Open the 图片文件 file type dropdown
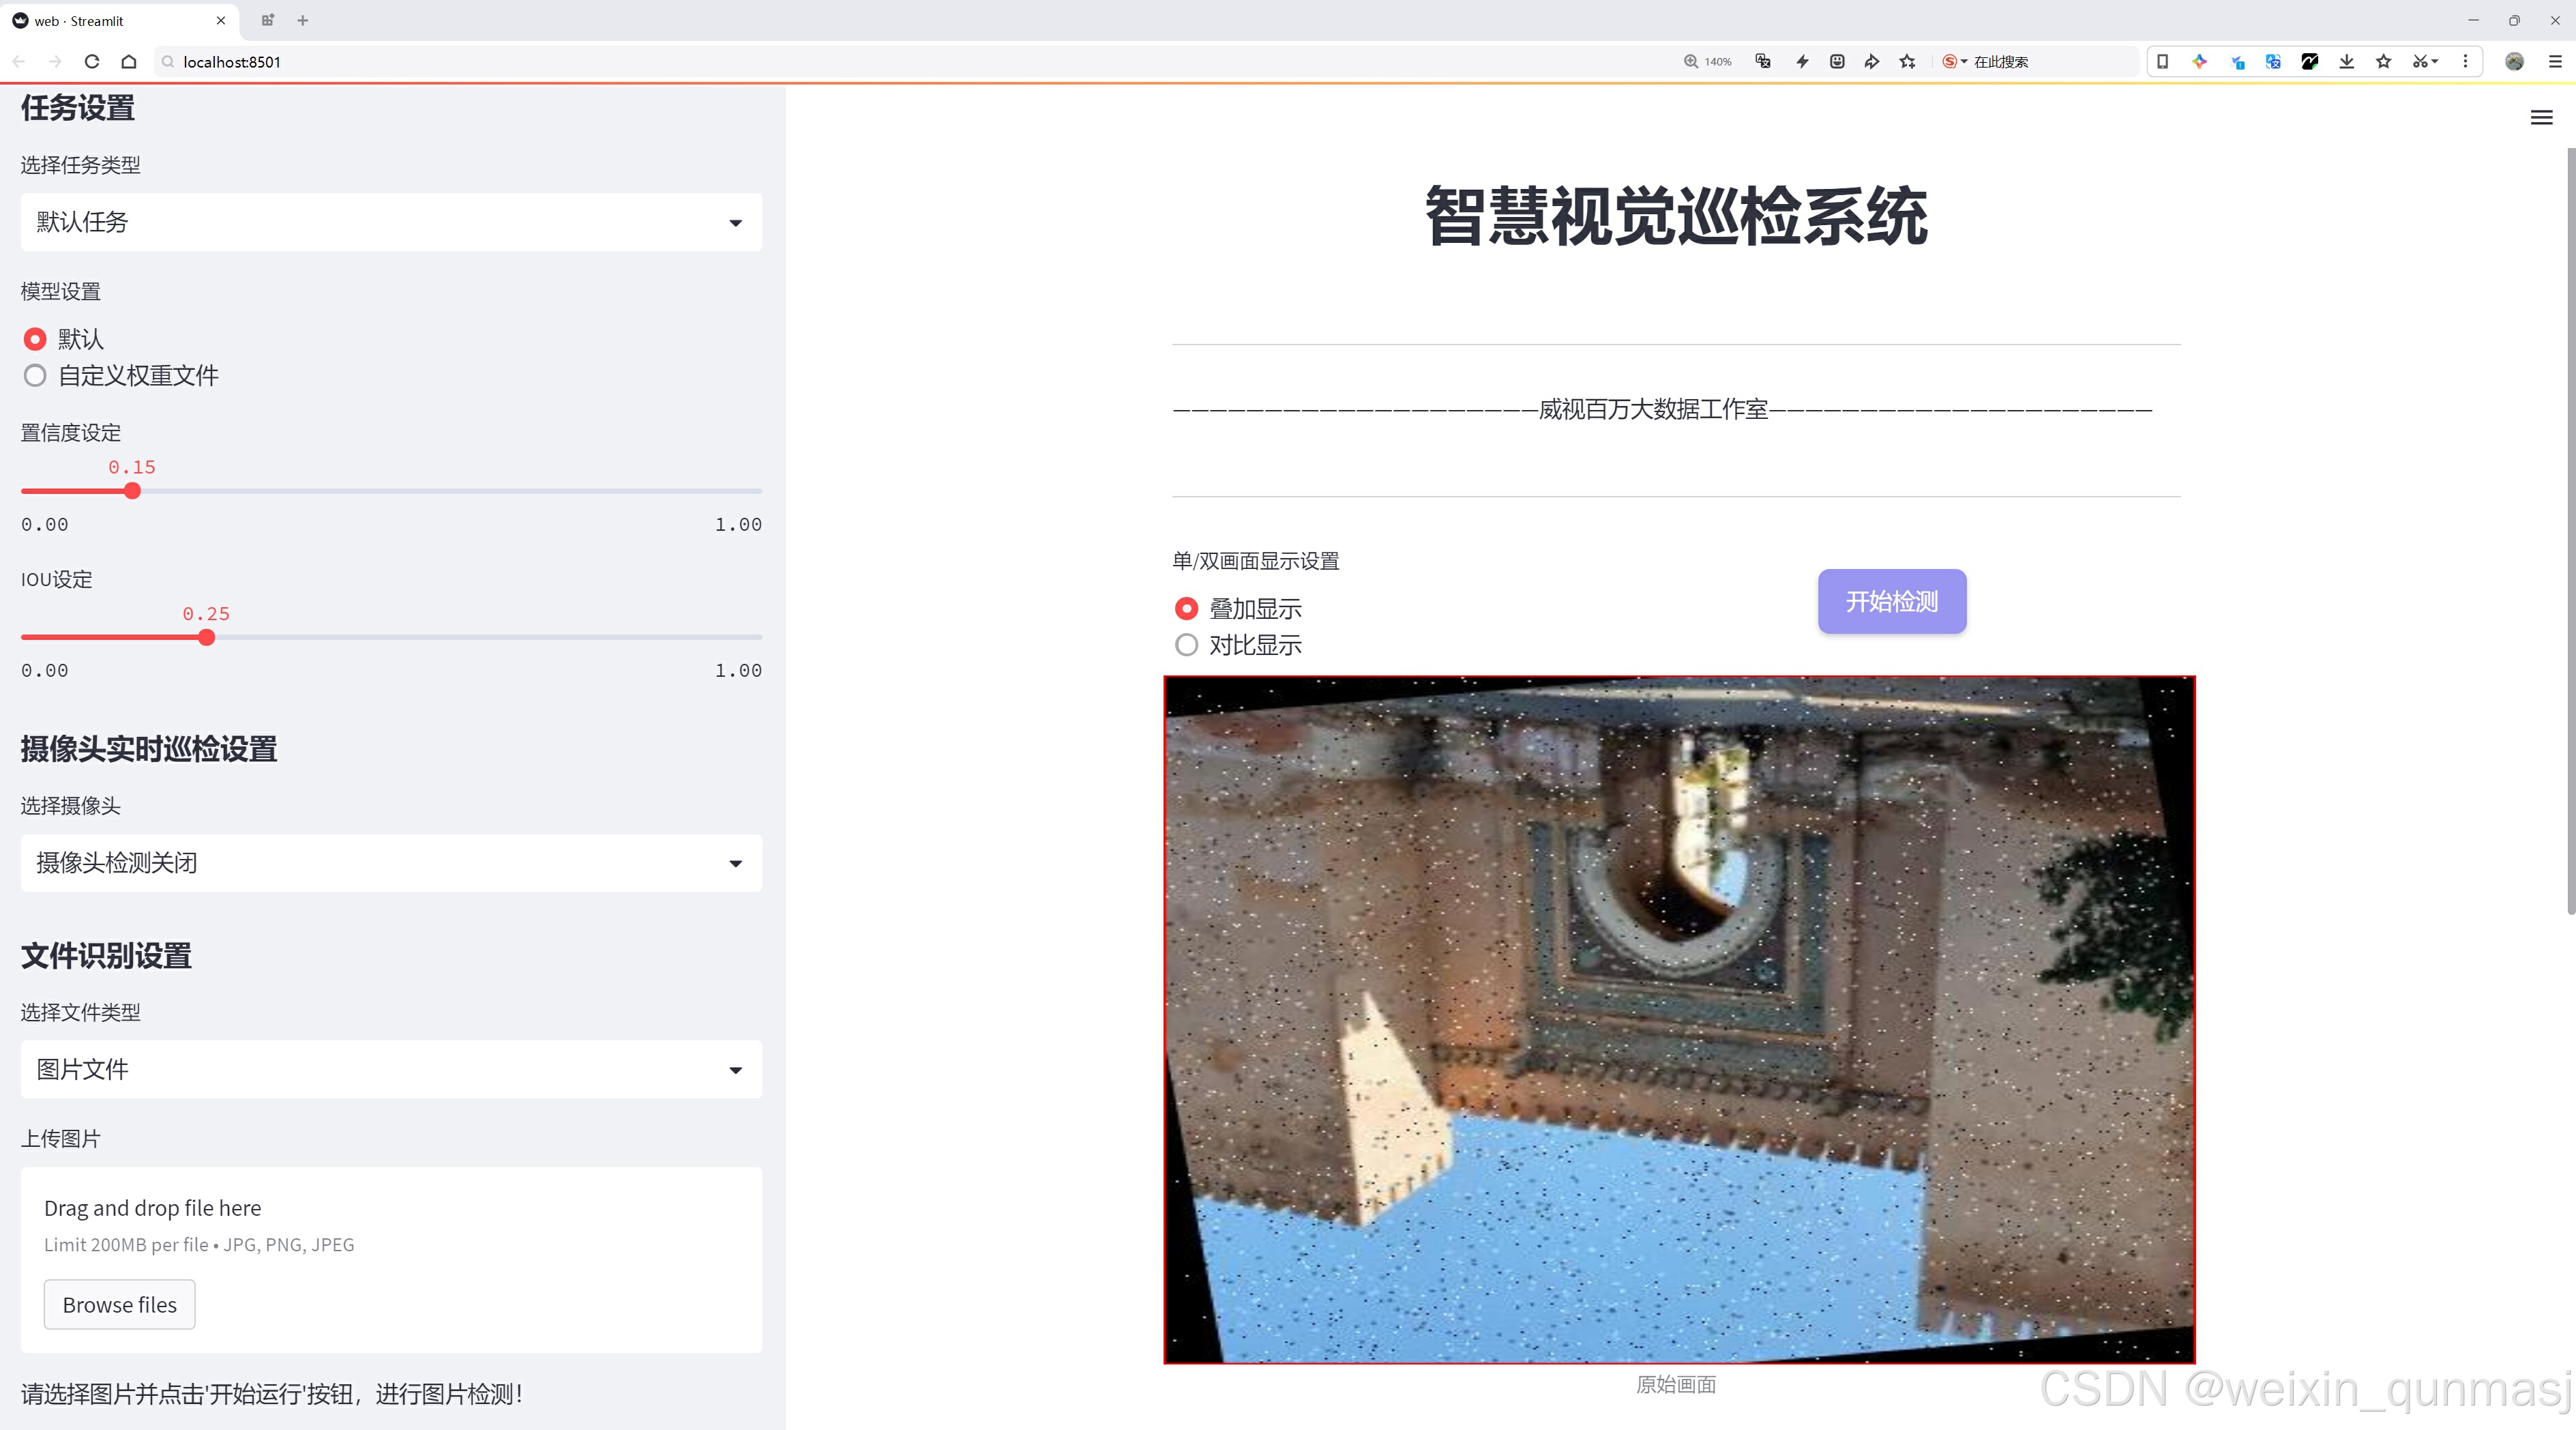 [391, 1069]
